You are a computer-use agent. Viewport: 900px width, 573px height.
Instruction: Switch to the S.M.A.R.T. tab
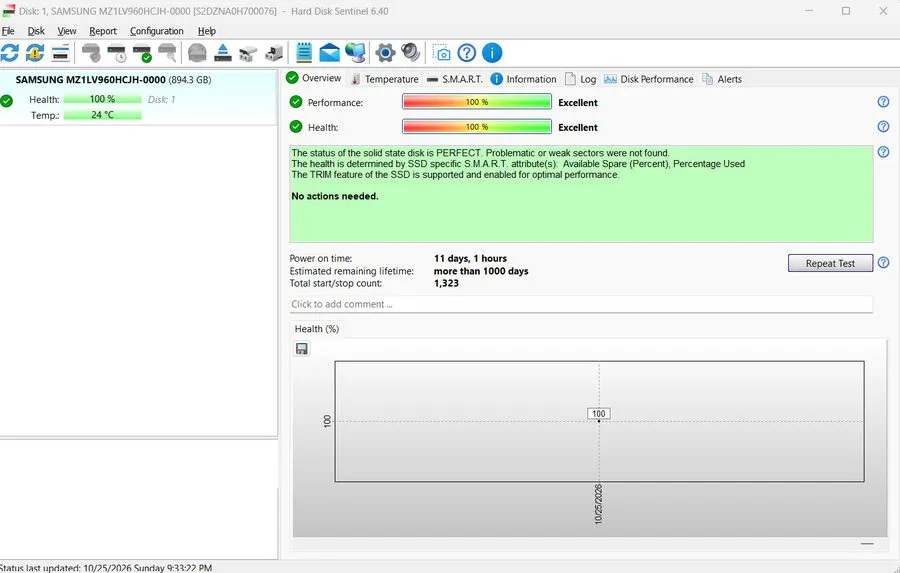455,79
